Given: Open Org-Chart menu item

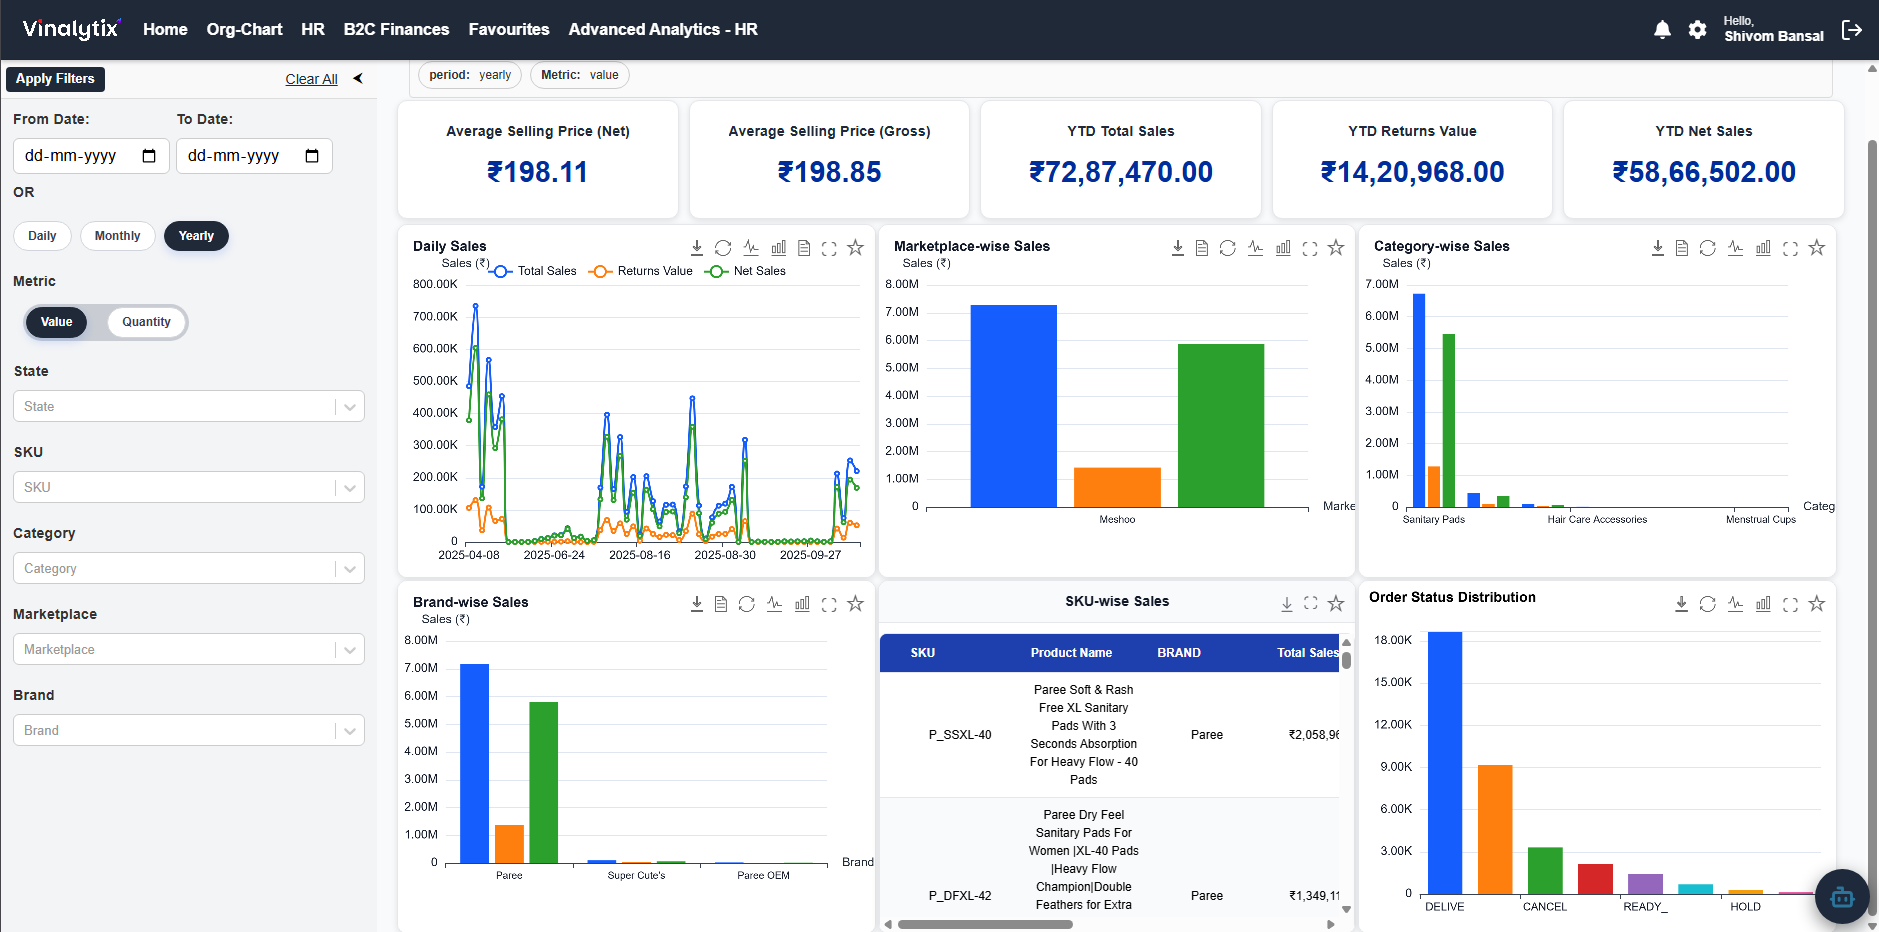Looking at the screenshot, I should 244,30.
